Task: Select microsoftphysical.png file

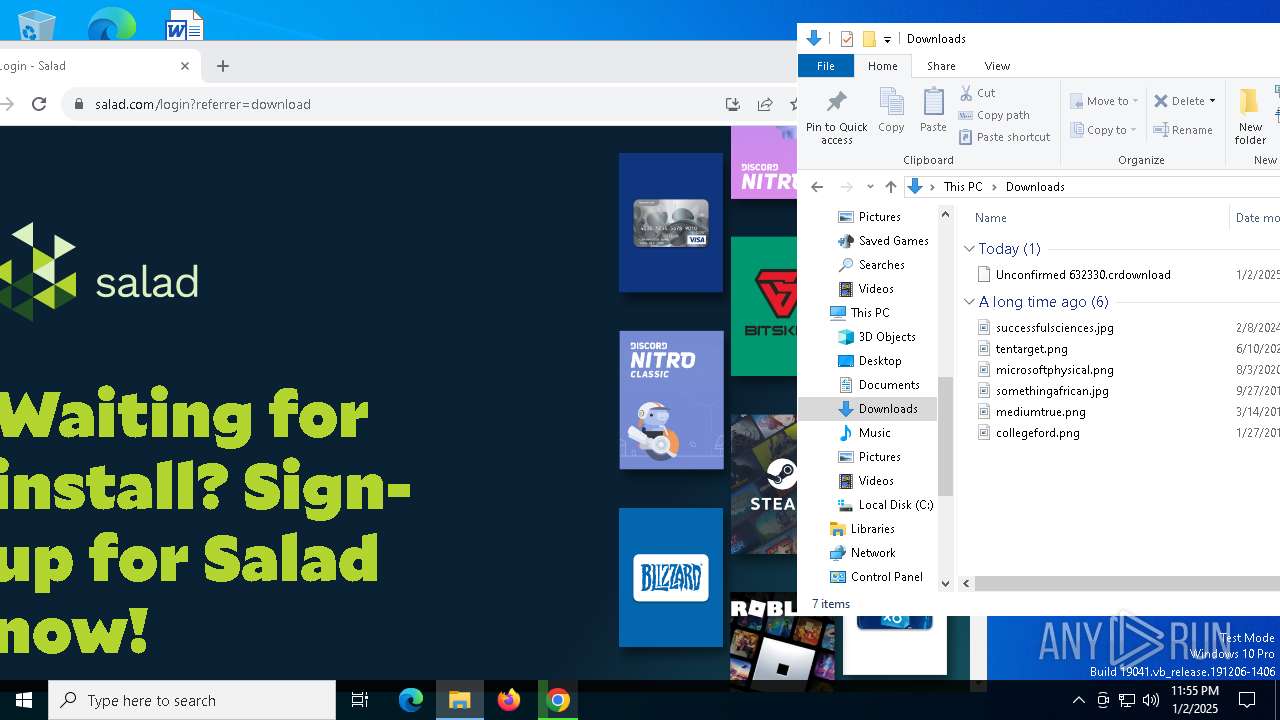Action: point(1054,370)
